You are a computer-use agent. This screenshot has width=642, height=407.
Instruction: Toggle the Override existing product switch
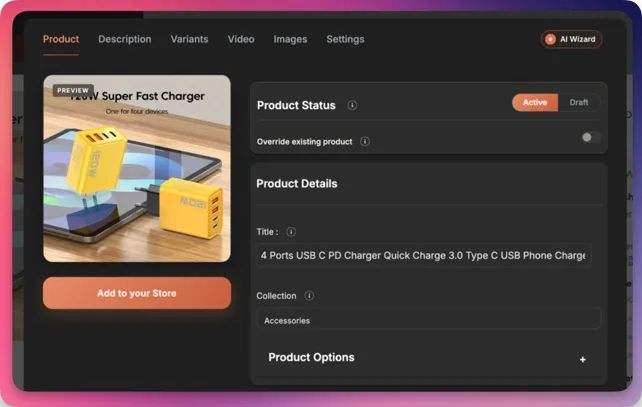click(591, 137)
